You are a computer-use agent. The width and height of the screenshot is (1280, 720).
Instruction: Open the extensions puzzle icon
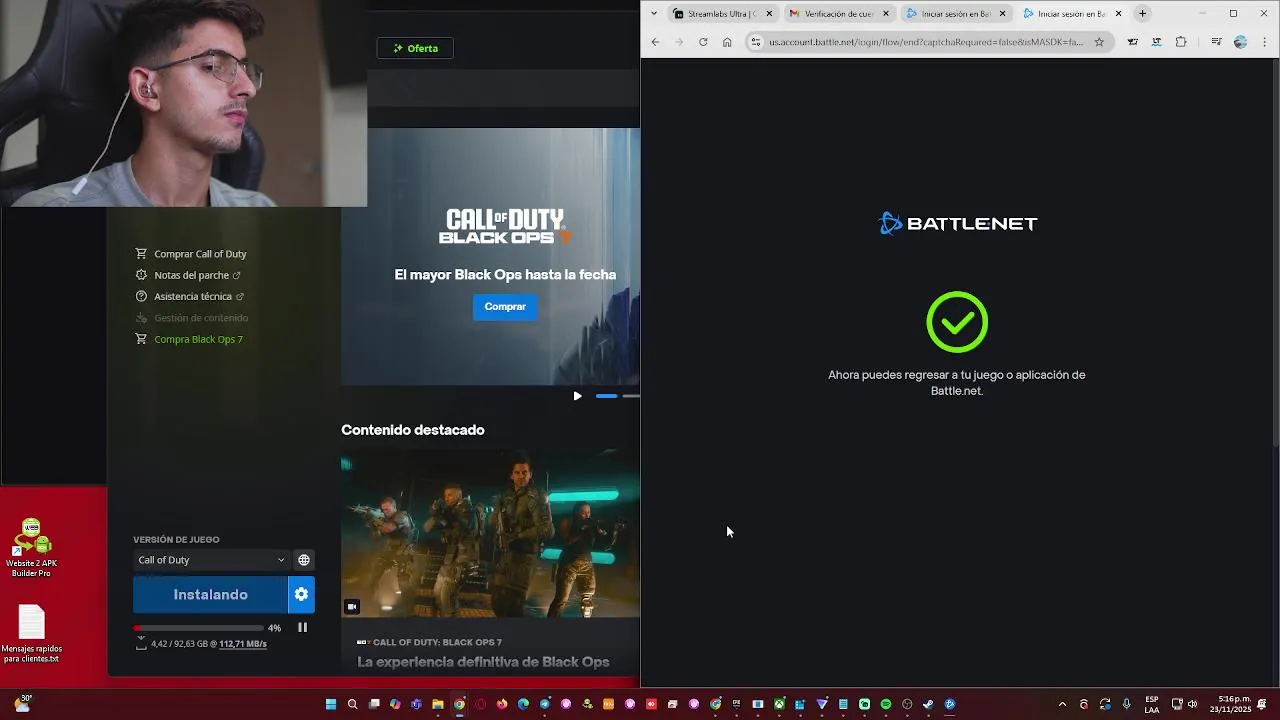point(1181,42)
